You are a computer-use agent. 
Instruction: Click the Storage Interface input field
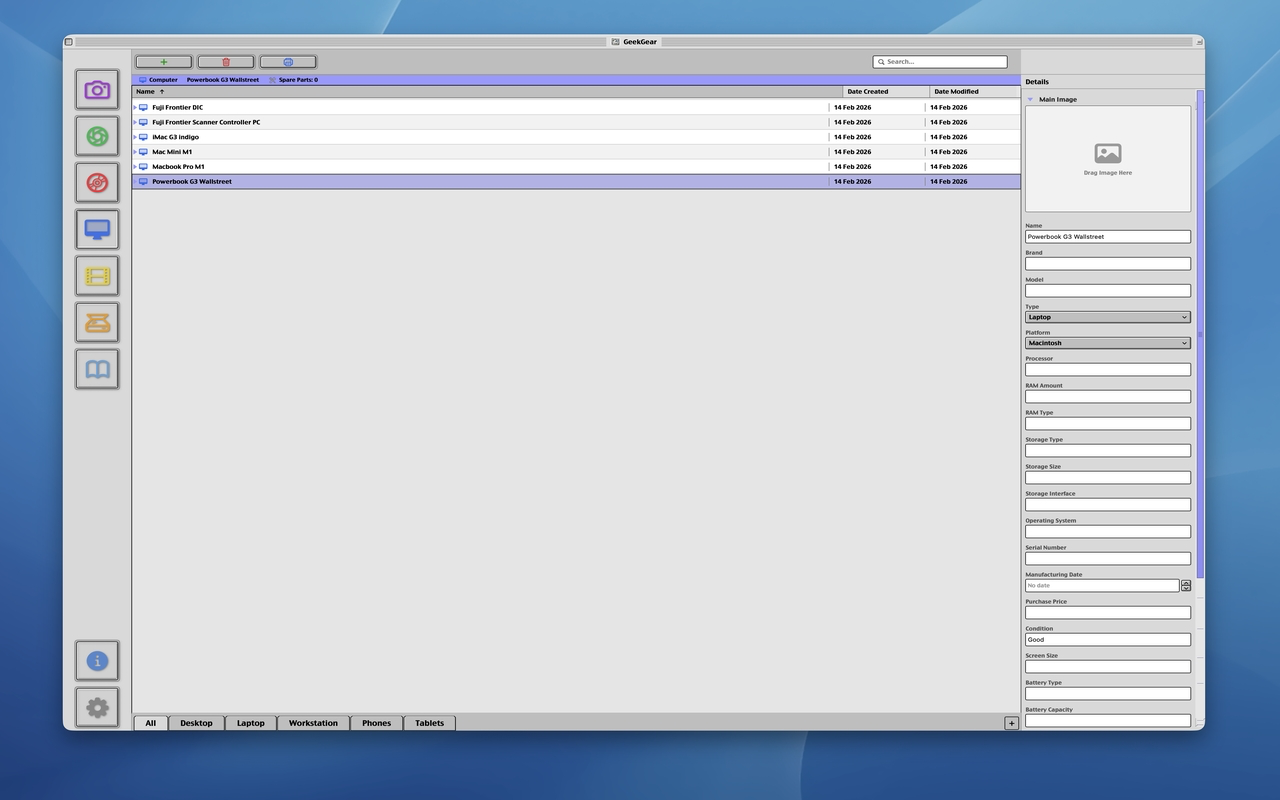point(1108,505)
